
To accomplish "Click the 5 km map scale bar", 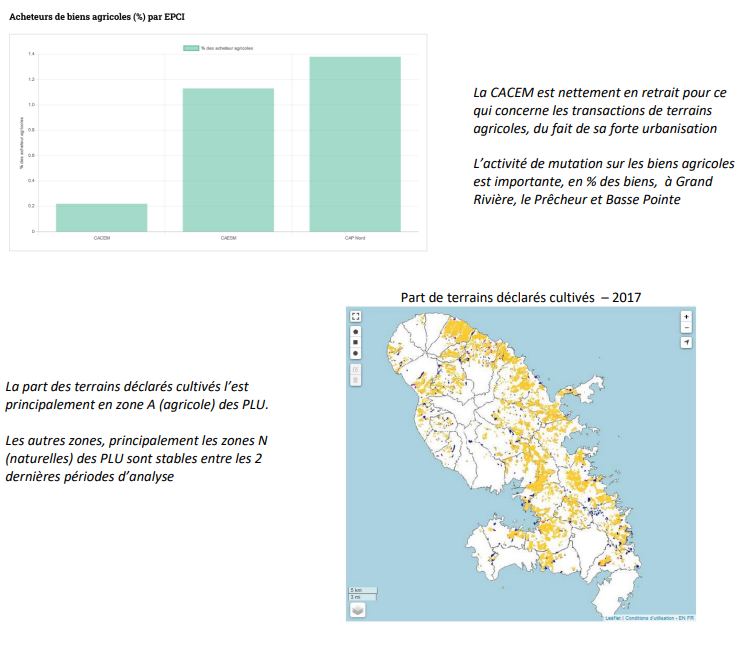I will click(358, 589).
